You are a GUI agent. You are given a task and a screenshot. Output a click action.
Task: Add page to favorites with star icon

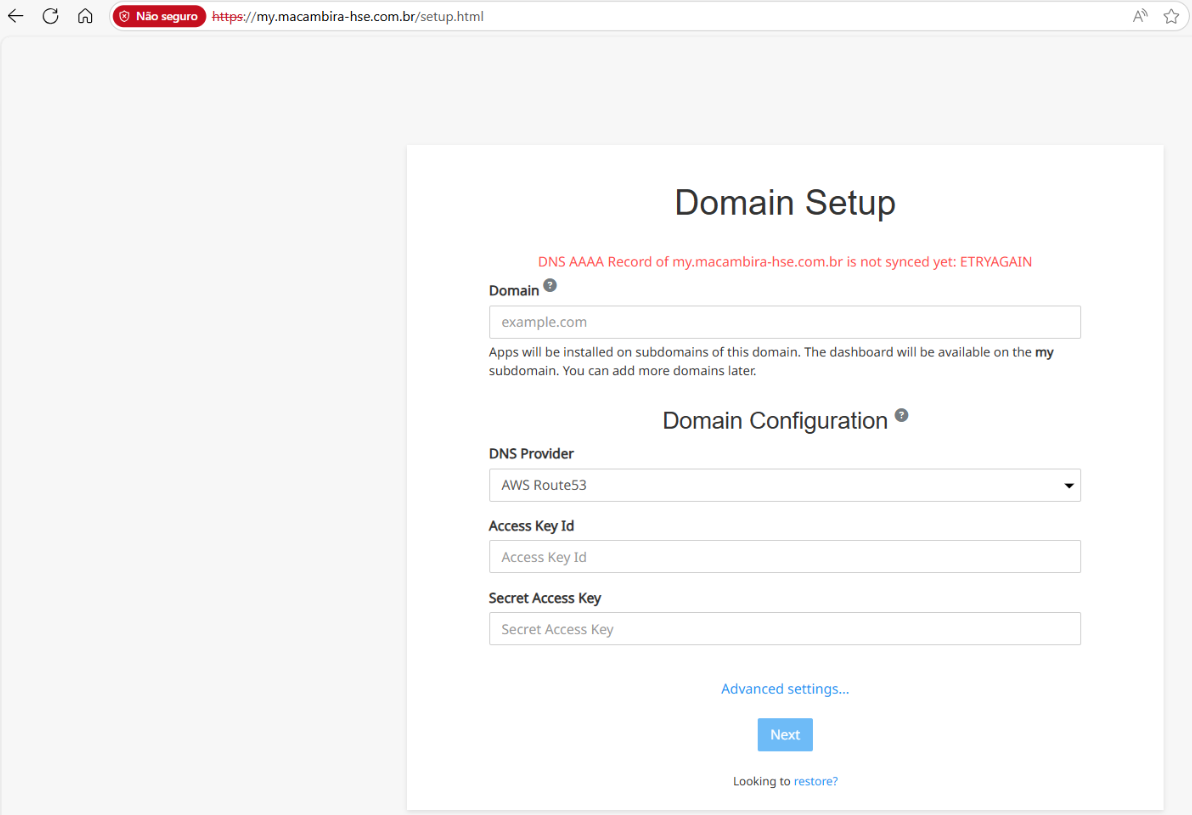[x=1171, y=16]
